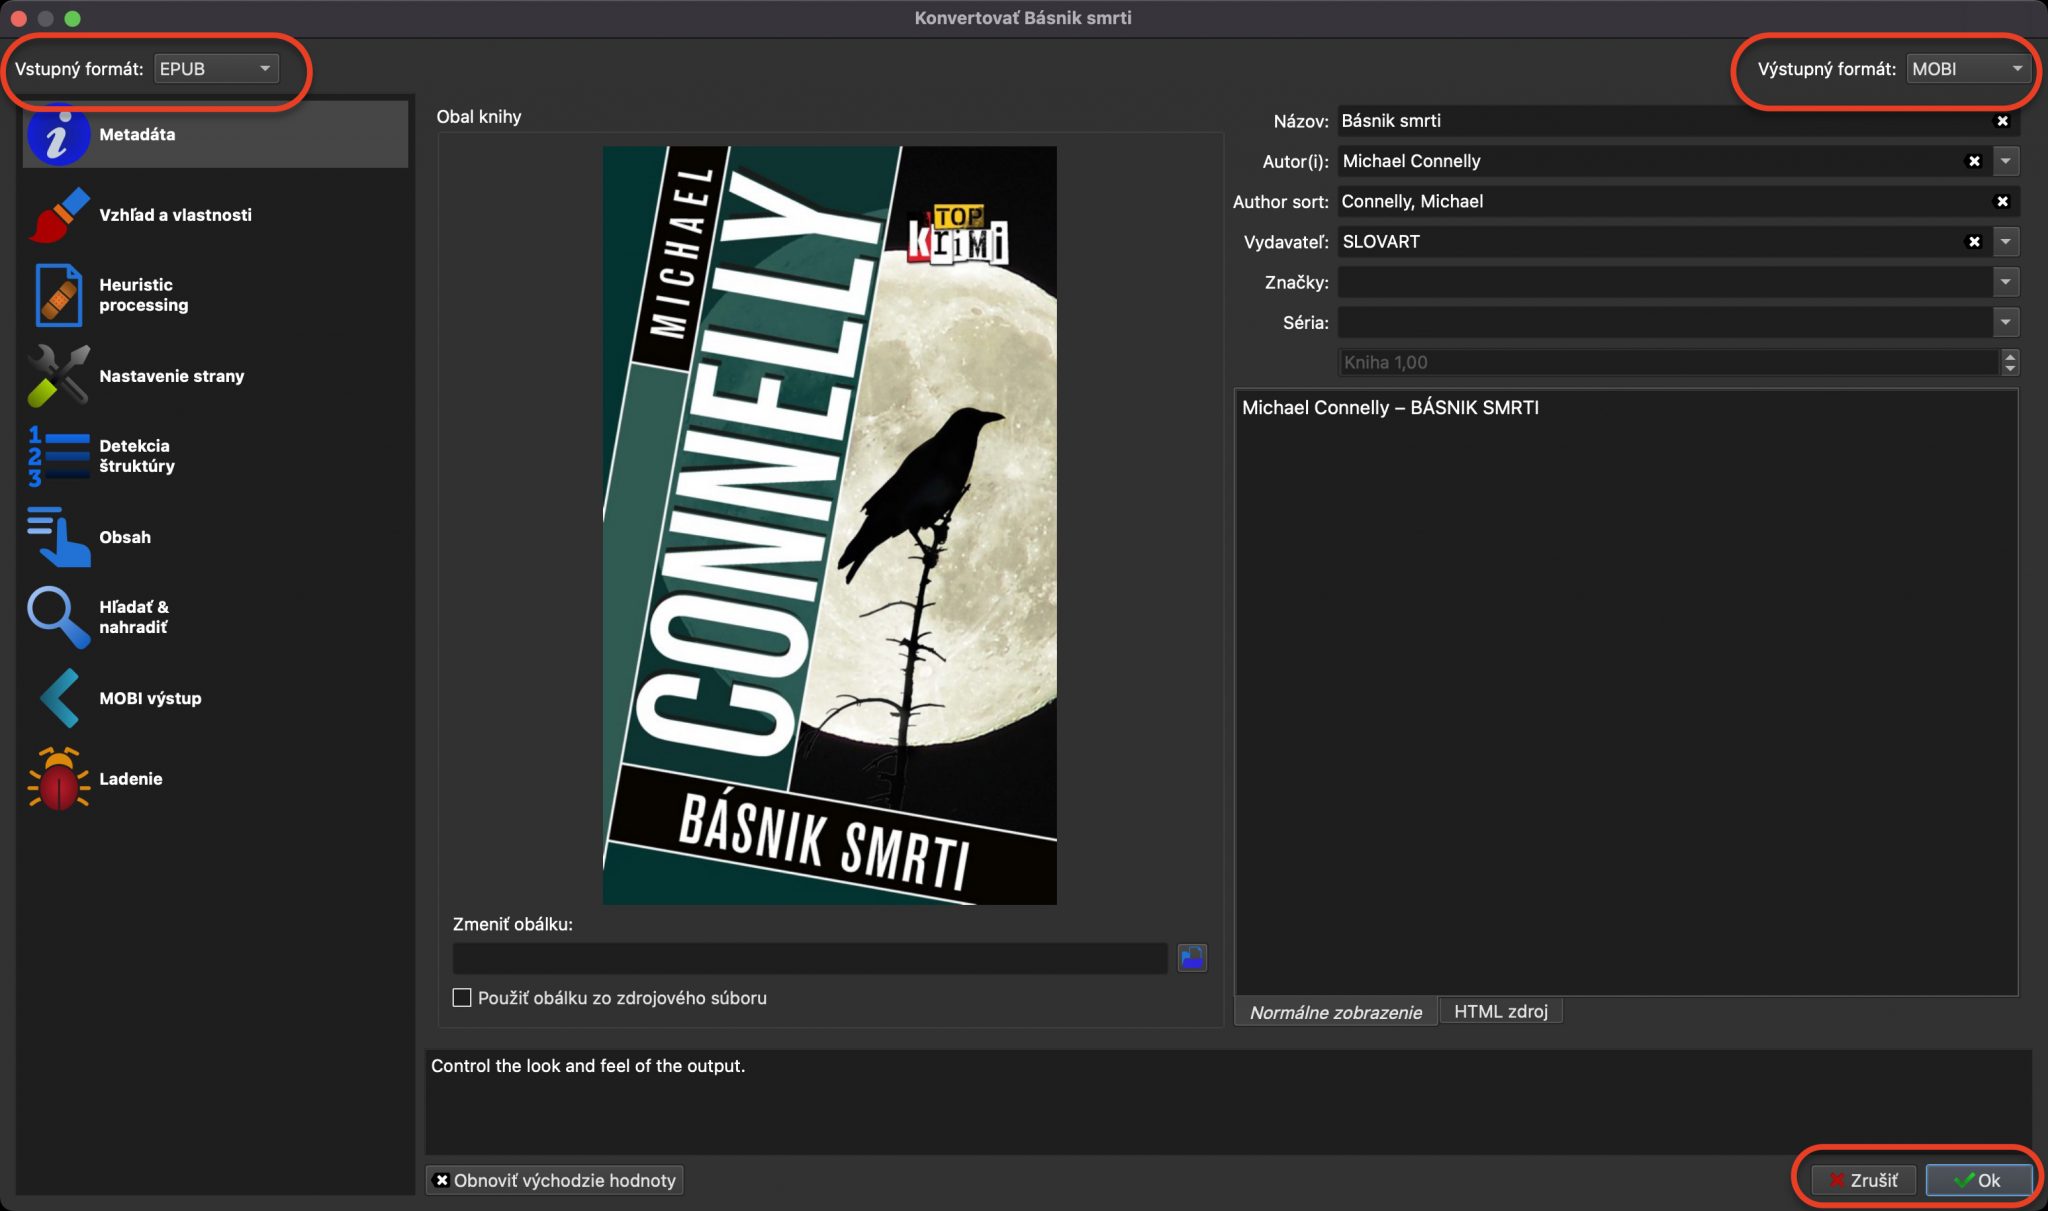Select the Heuristic processing label

tap(143, 295)
